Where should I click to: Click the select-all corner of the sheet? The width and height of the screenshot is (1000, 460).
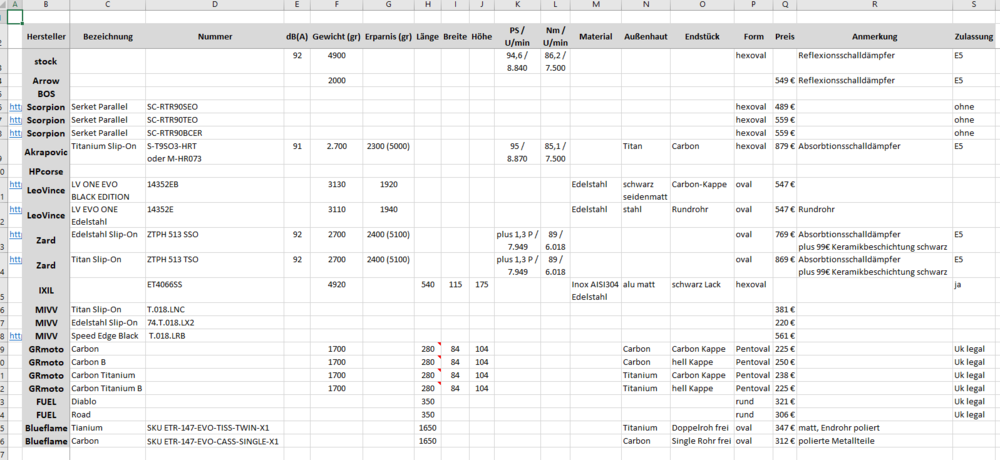(x=3, y=5)
